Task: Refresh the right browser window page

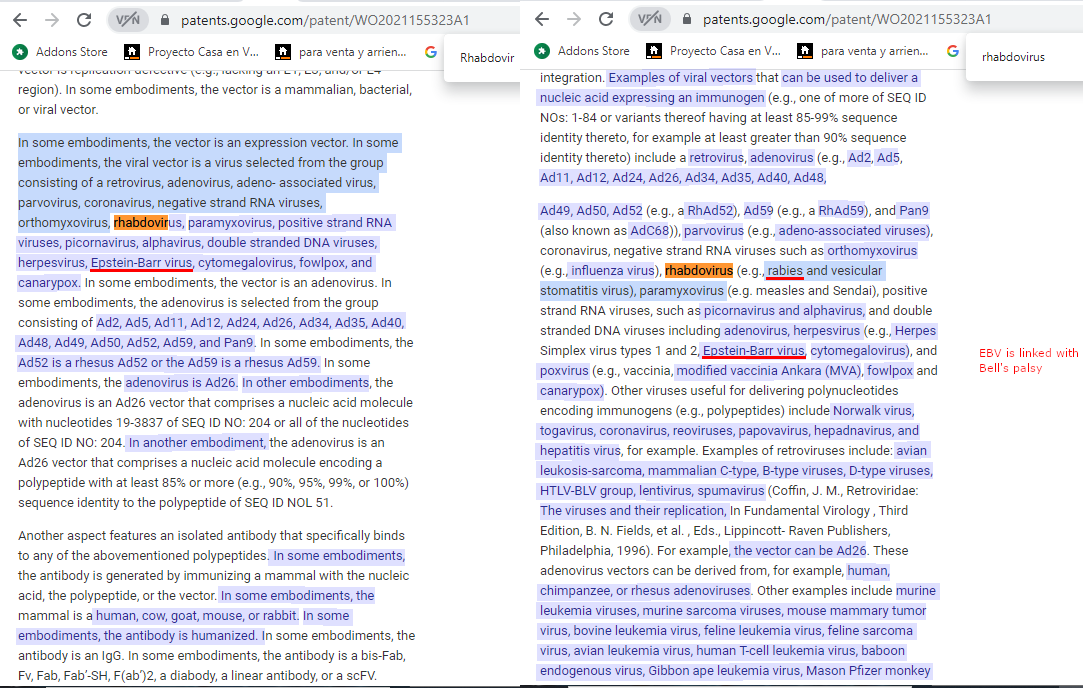Action: click(606, 19)
